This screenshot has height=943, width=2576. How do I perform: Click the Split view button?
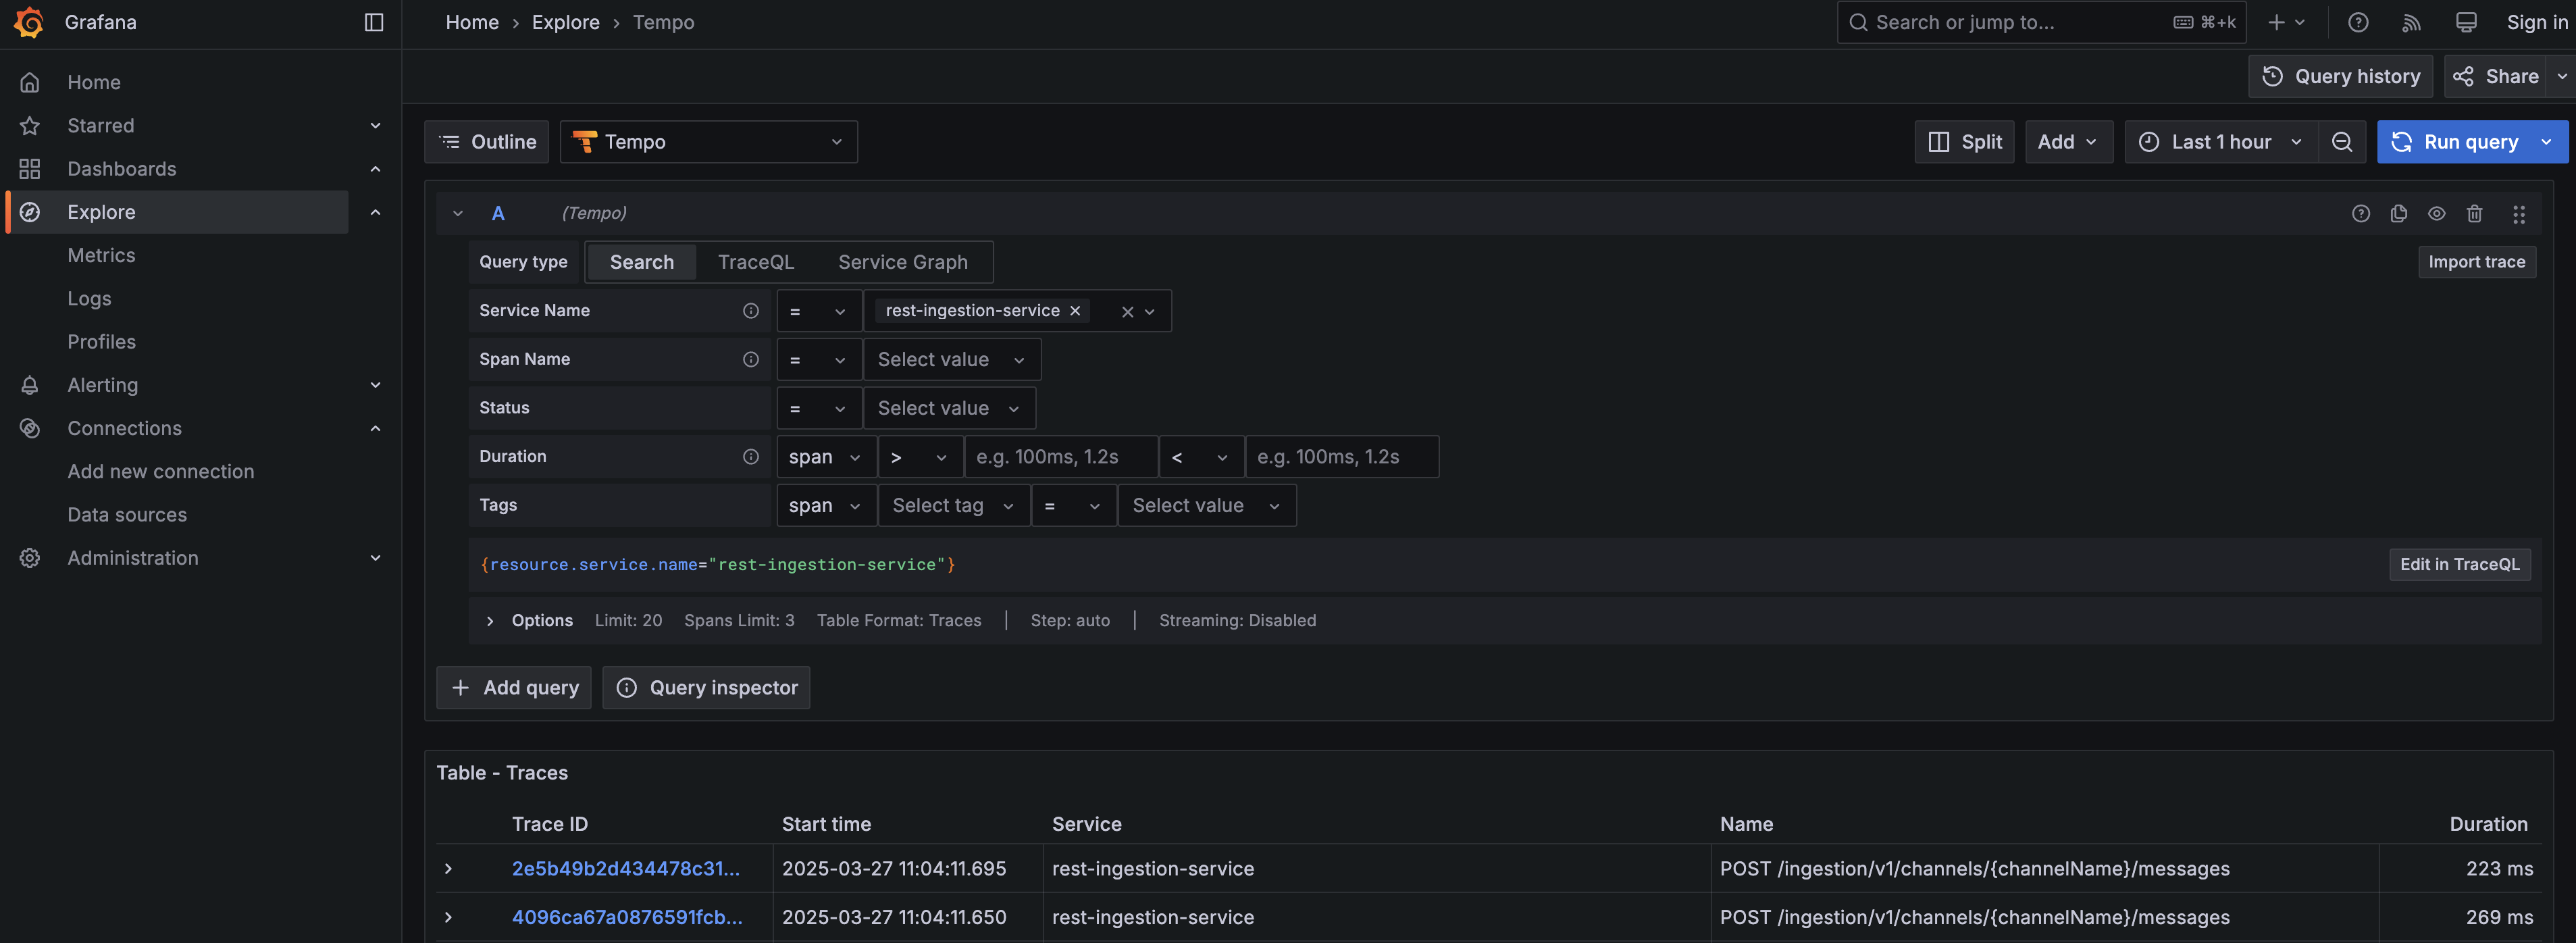point(1964,142)
